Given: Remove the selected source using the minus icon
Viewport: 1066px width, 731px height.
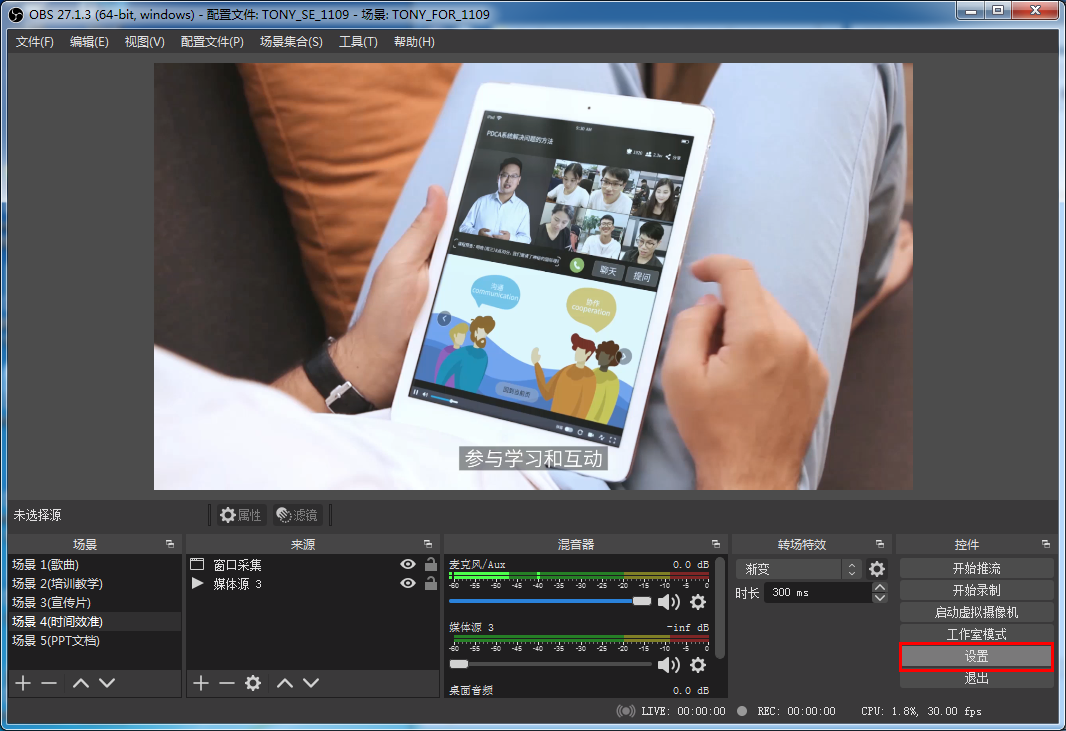Looking at the screenshot, I should (x=227, y=683).
